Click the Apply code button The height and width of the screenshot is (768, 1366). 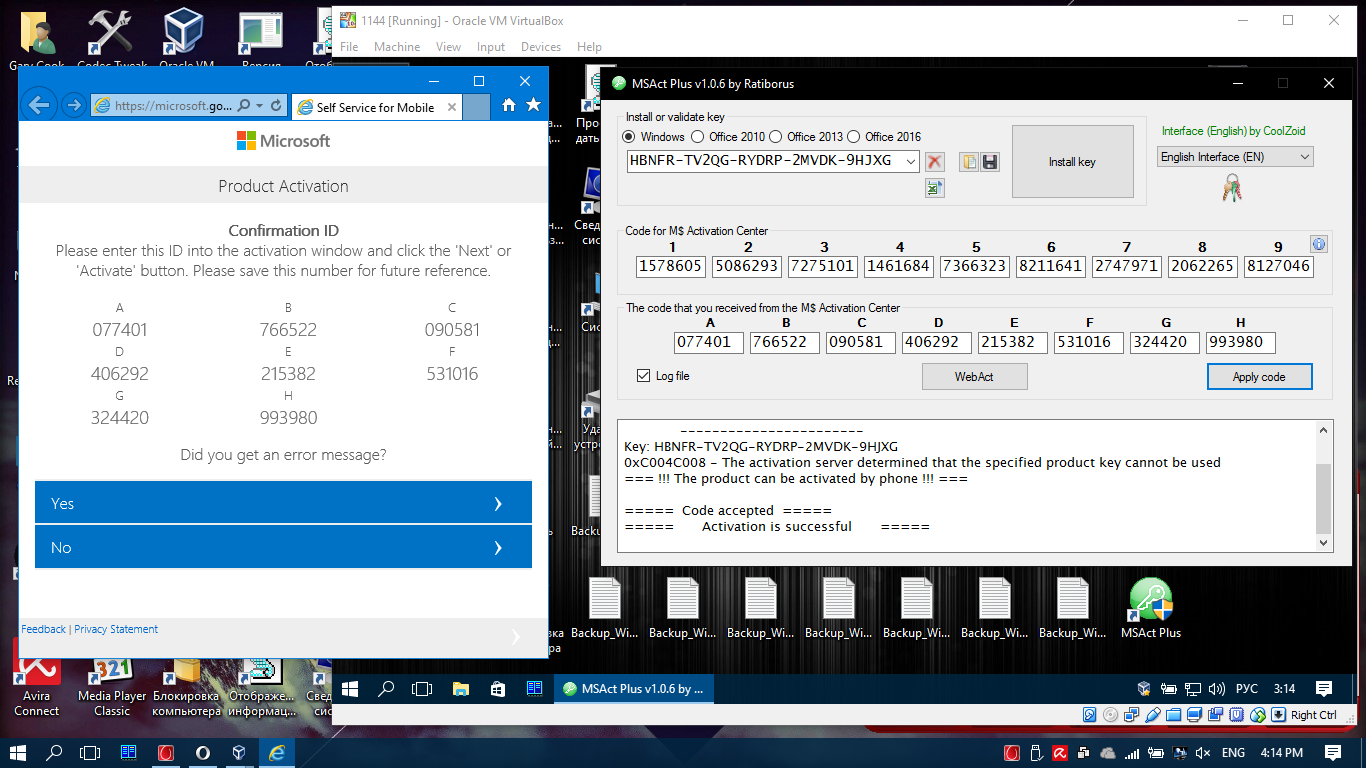[x=1259, y=377]
